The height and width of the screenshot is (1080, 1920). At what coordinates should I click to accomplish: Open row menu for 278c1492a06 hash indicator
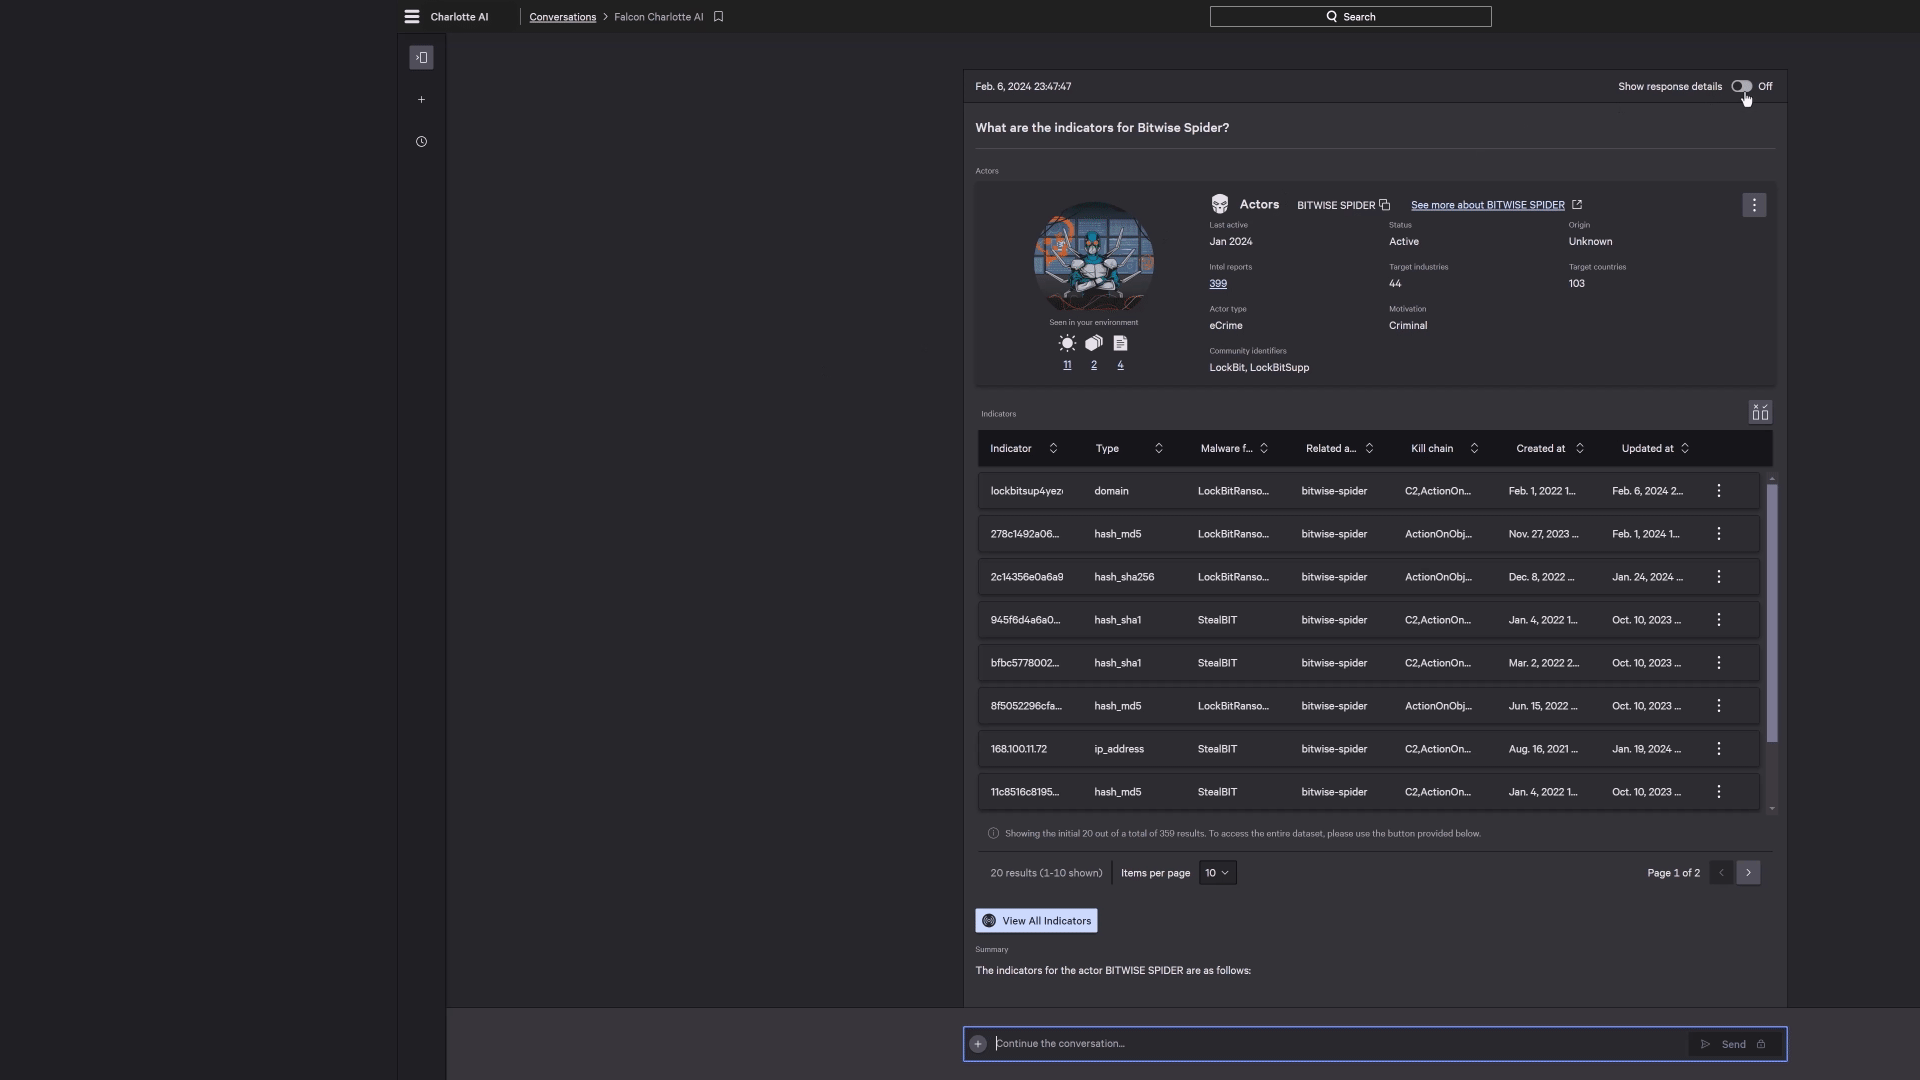pyautogui.click(x=1719, y=534)
